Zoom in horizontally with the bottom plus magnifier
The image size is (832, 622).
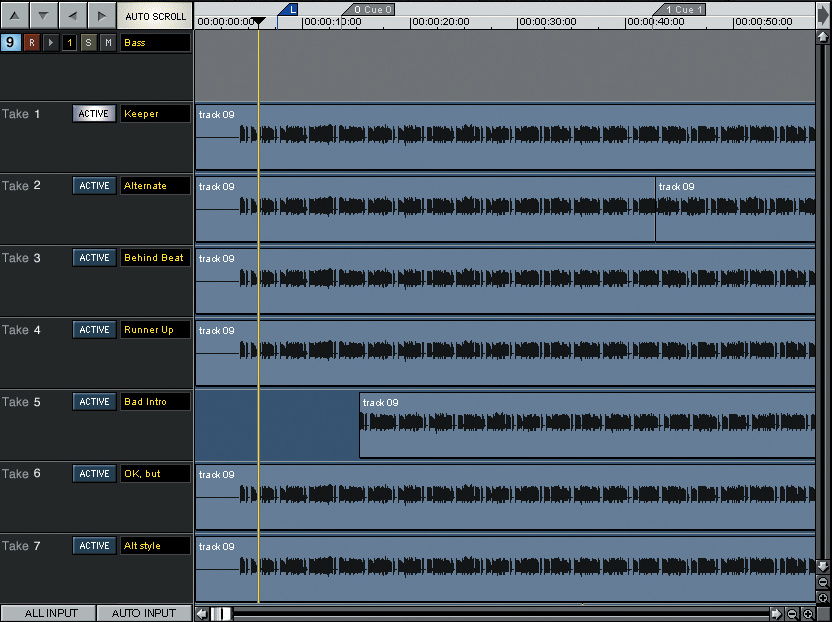coord(808,613)
